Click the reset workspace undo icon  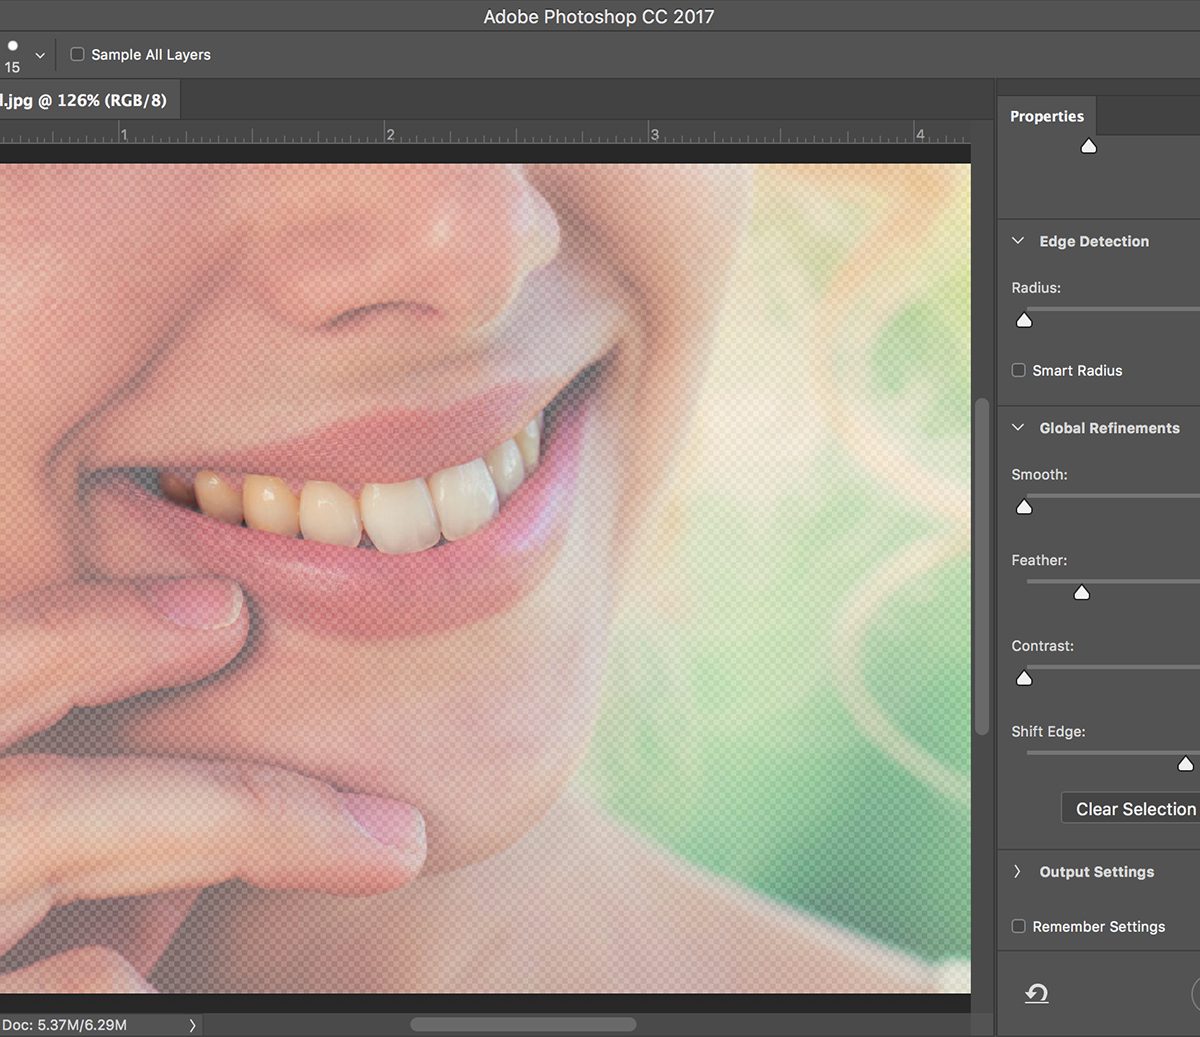click(1037, 993)
